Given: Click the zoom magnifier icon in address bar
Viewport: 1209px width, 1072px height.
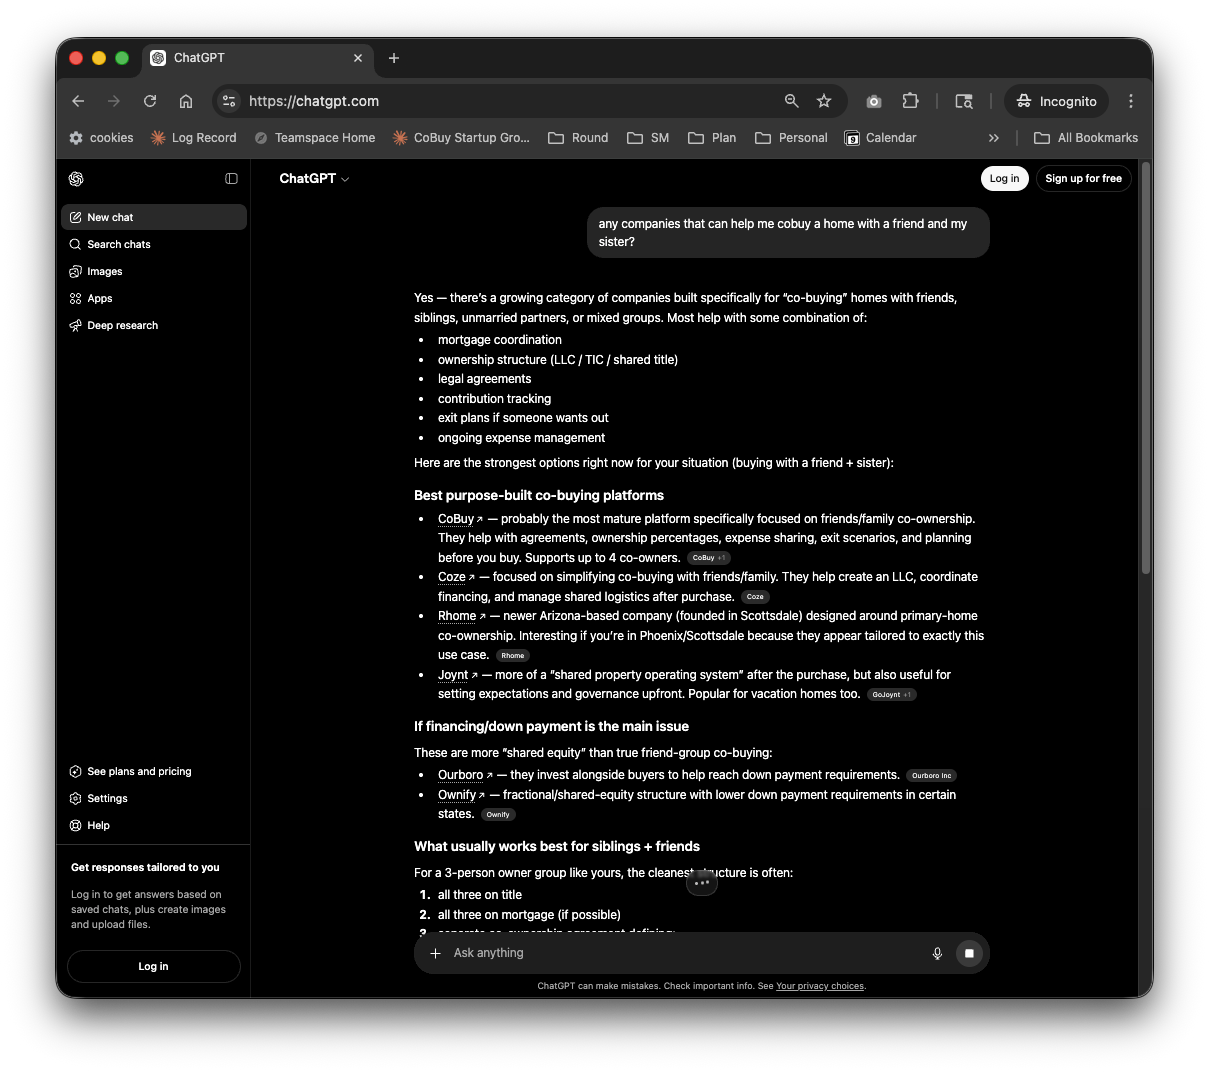Looking at the screenshot, I should 791,101.
